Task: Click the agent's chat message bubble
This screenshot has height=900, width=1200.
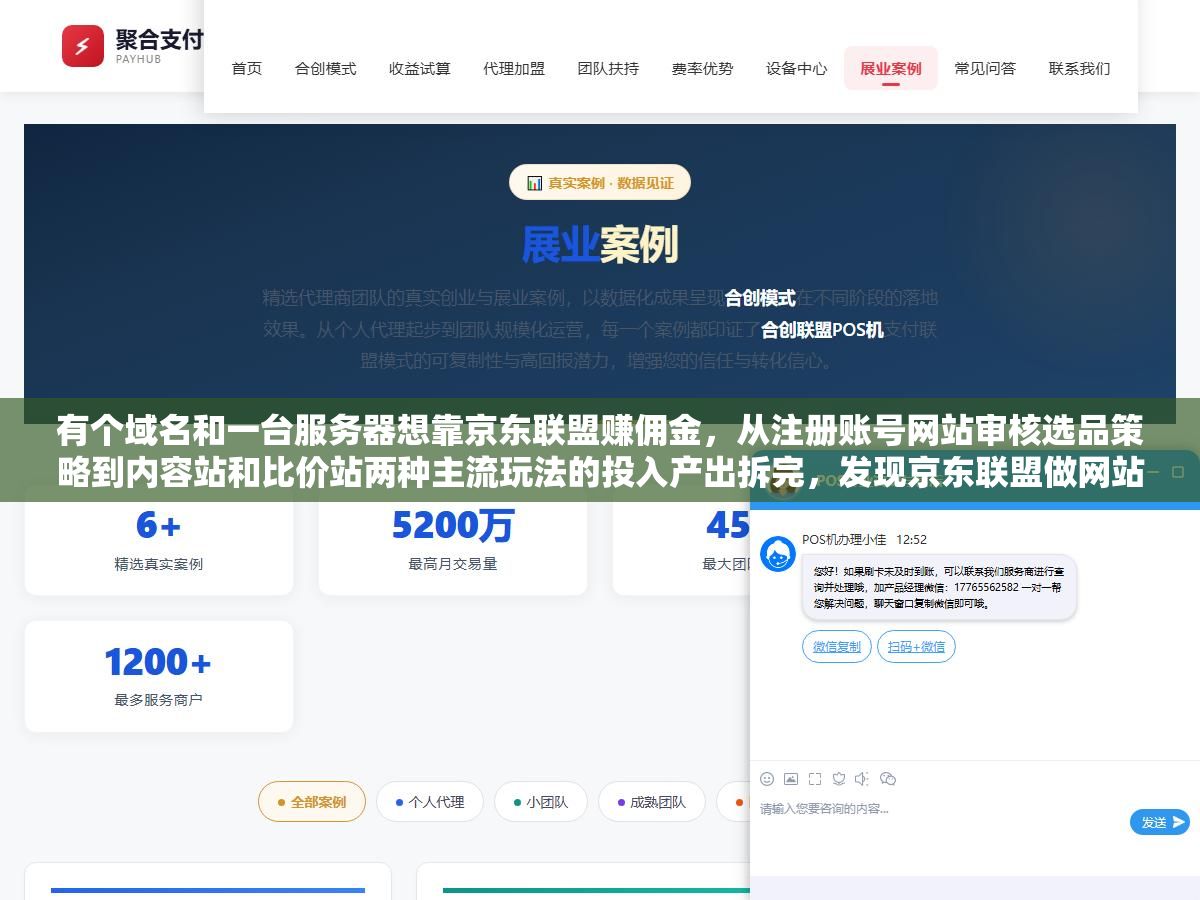Action: tap(939, 587)
